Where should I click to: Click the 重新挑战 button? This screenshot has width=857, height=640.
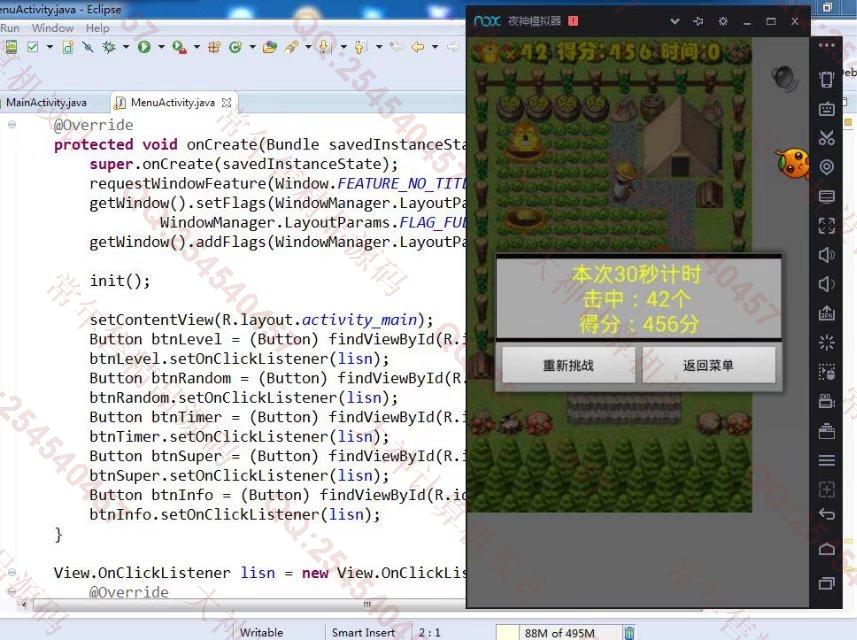[568, 365]
